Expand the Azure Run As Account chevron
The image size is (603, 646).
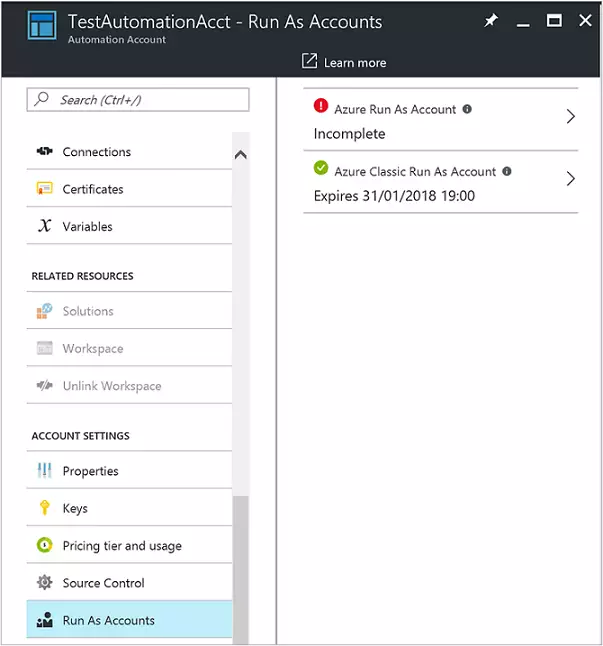click(571, 117)
